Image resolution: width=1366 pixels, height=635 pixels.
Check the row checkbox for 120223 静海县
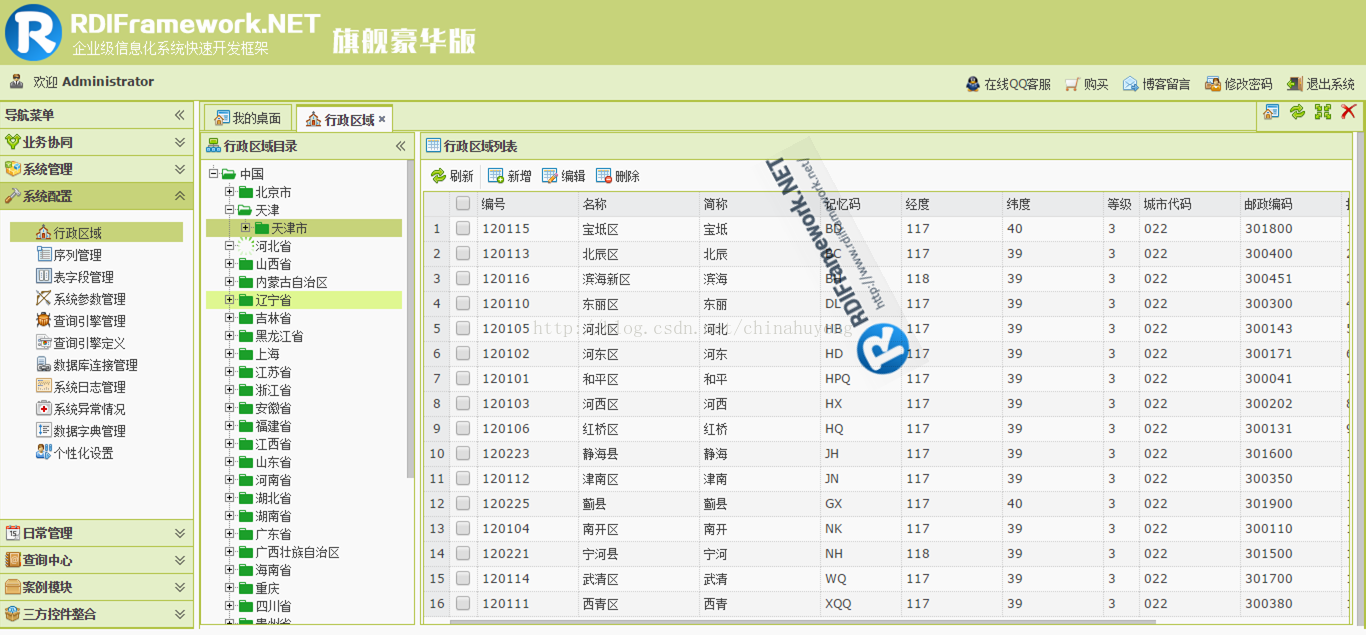pos(463,453)
